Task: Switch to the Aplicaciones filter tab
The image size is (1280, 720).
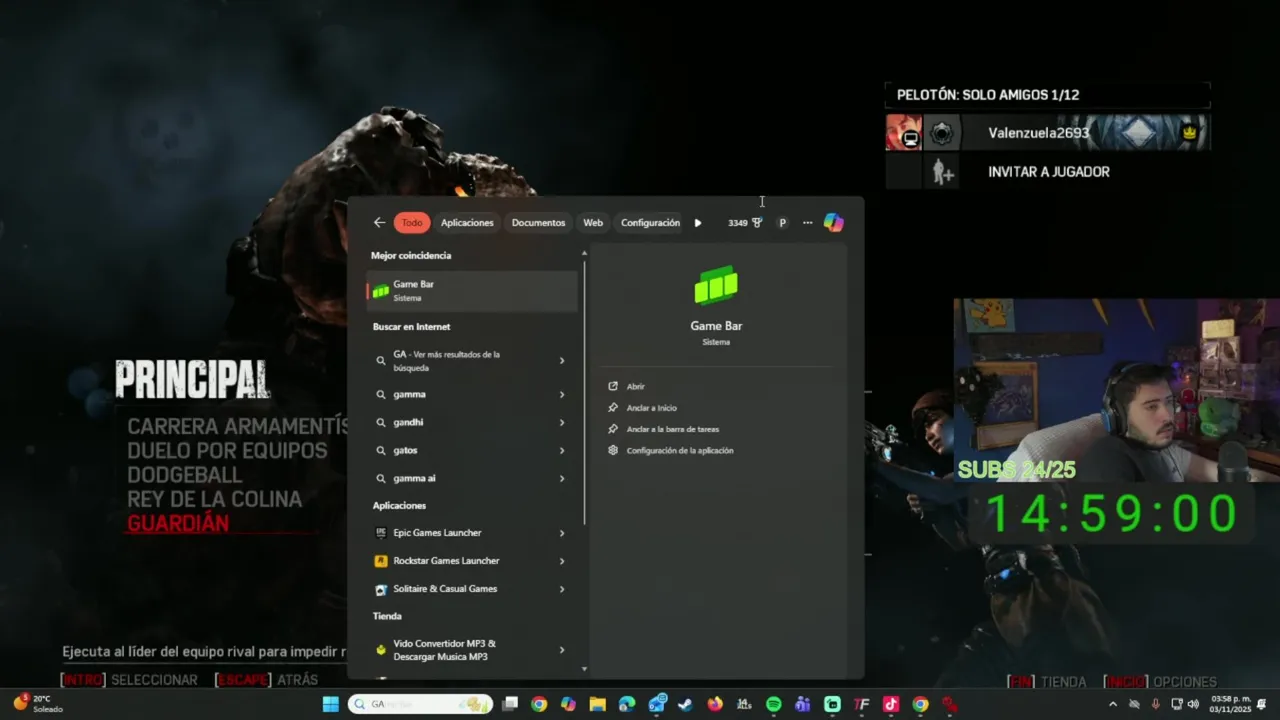Action: [x=467, y=223]
